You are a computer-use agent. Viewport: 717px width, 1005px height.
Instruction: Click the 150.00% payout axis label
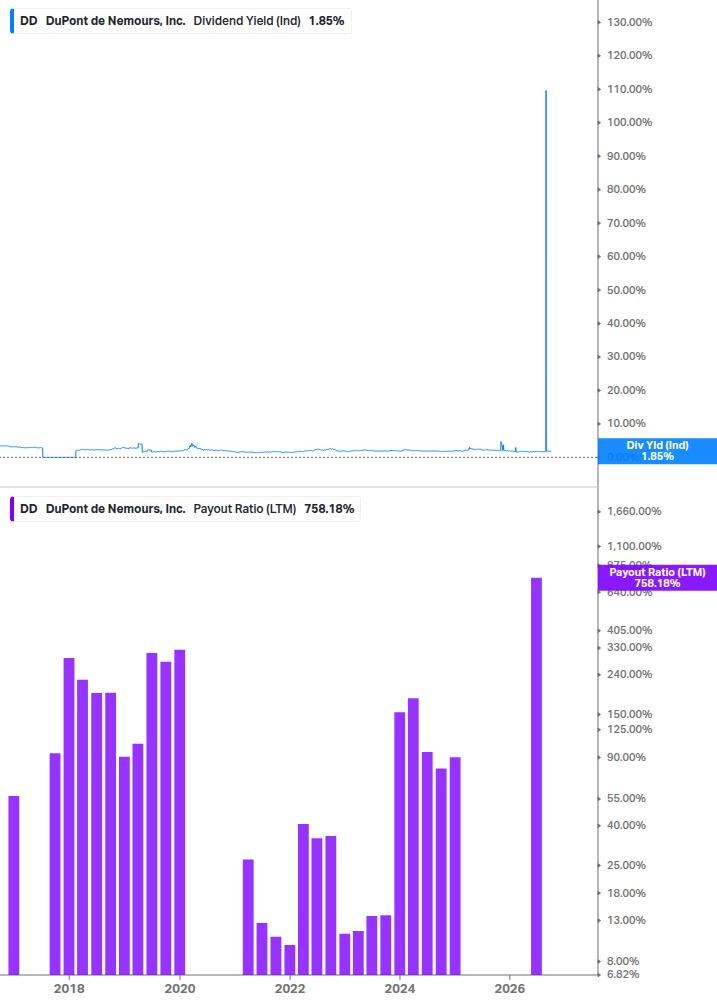pos(629,715)
